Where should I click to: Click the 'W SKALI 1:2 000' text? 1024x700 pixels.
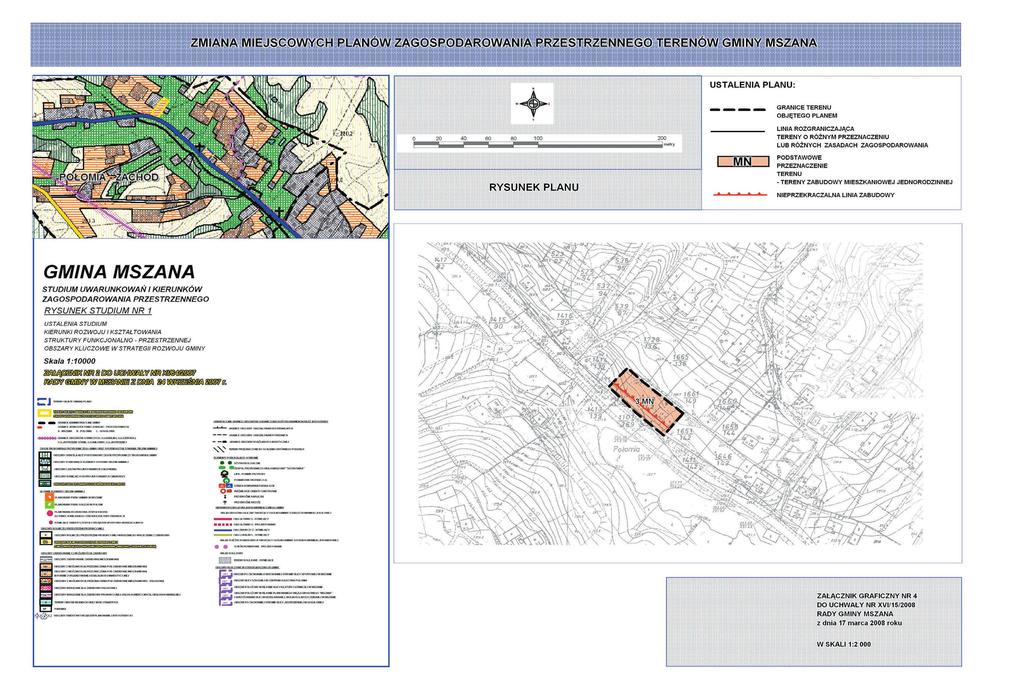[844, 644]
